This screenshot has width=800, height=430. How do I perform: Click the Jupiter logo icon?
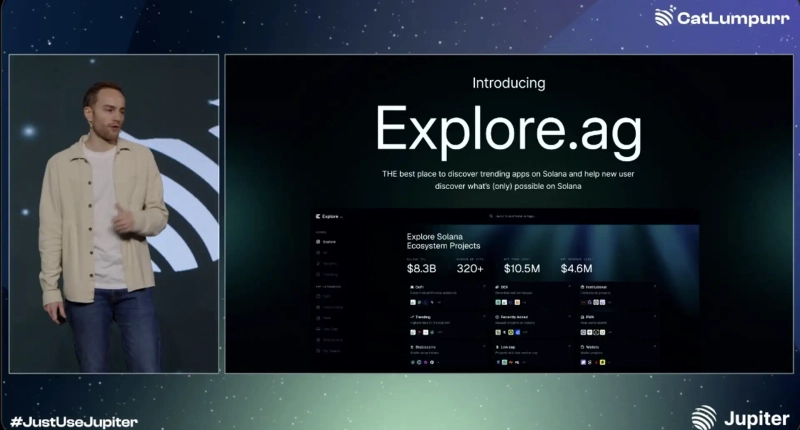[x=704, y=416]
